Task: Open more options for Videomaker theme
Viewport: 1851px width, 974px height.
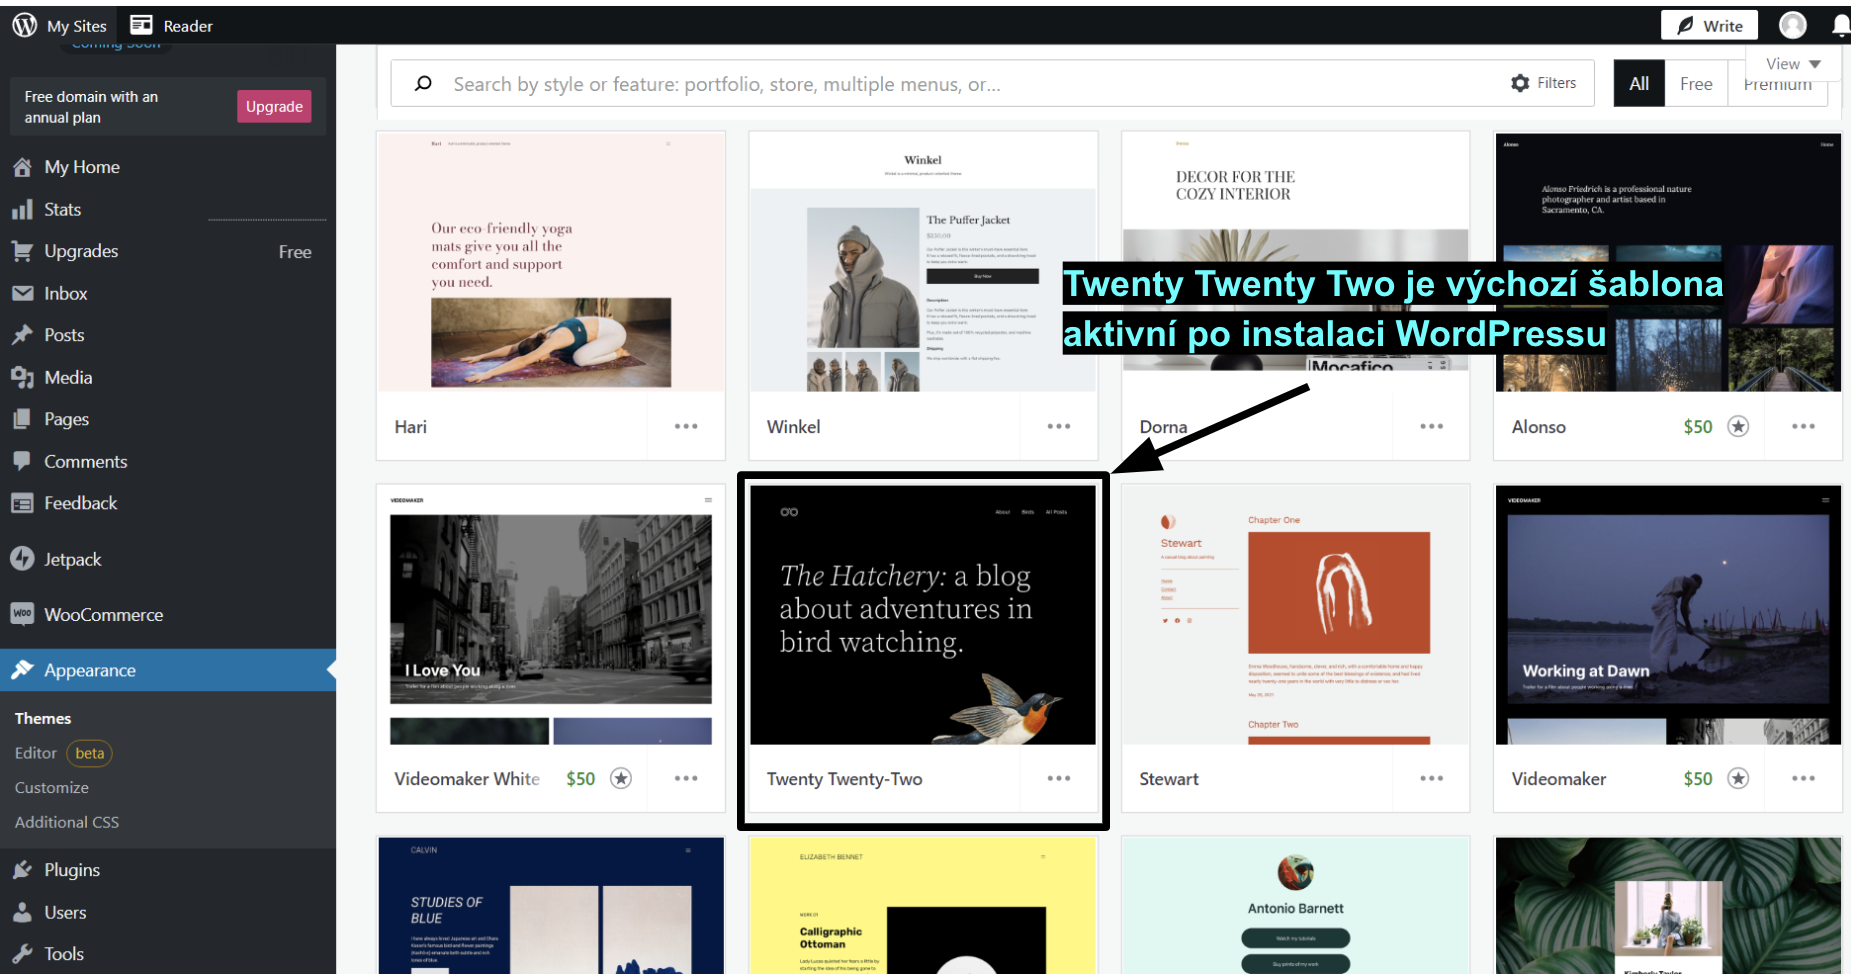Action: (x=1804, y=778)
